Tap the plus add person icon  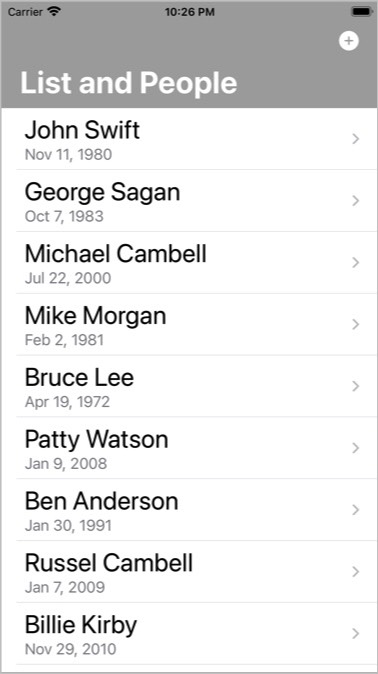coord(348,41)
